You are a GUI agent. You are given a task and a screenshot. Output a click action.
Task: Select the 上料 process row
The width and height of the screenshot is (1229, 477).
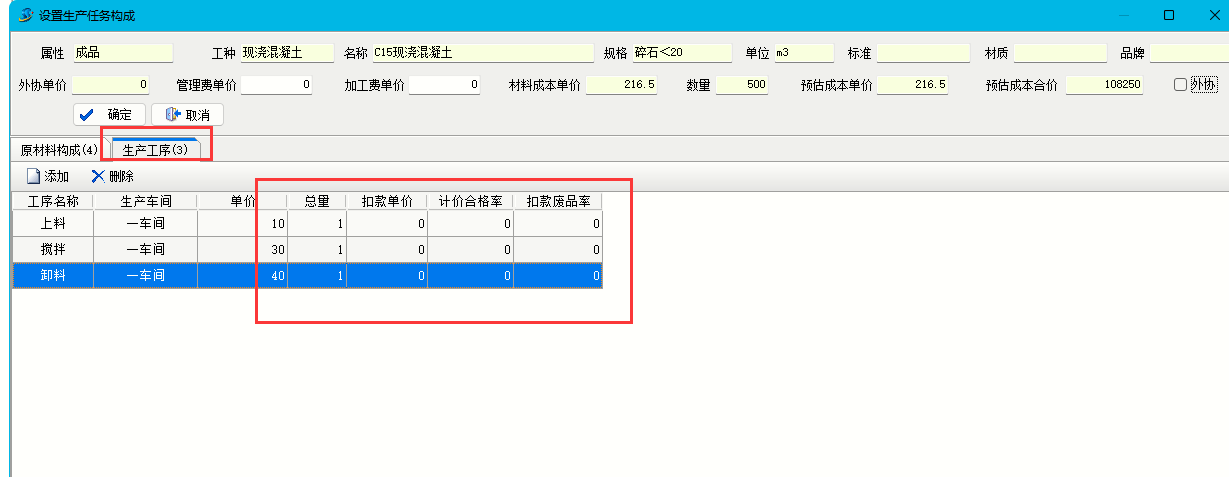(53, 223)
